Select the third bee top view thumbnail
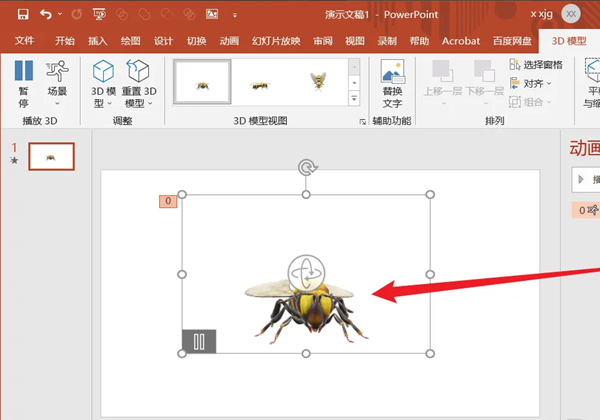Image resolution: width=600 pixels, height=420 pixels. point(318,81)
